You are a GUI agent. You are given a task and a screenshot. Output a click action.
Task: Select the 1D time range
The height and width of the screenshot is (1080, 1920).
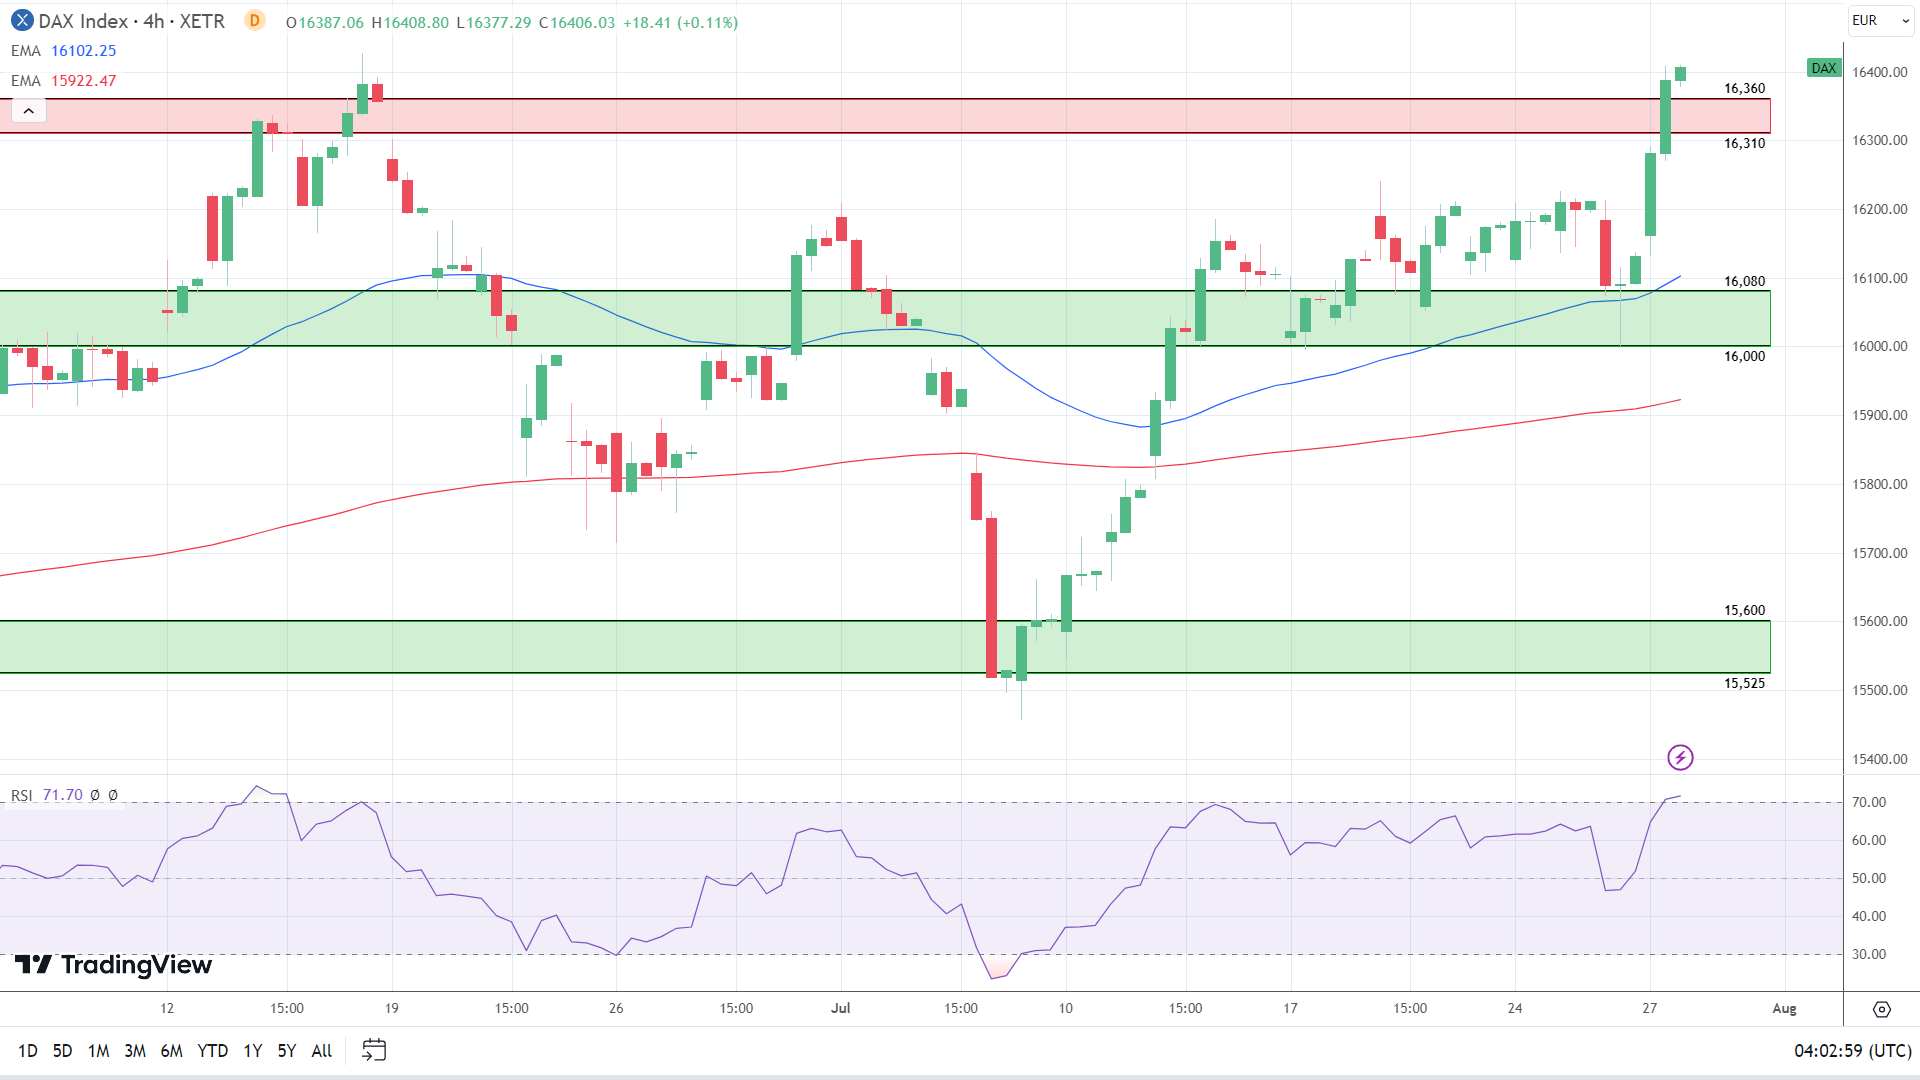28,1050
